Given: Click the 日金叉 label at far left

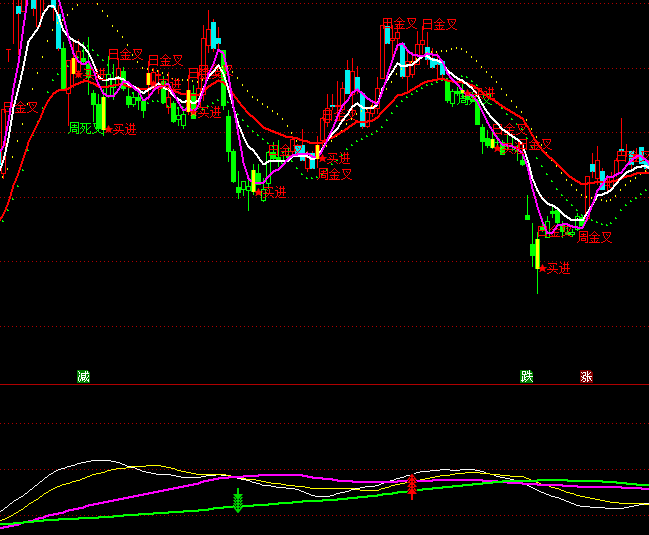Looking at the screenshot, I should click(x=20, y=108).
